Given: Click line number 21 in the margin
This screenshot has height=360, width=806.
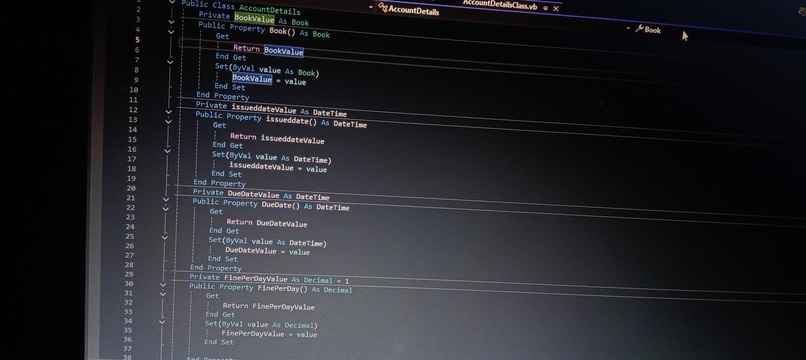Looking at the screenshot, I should (131, 198).
